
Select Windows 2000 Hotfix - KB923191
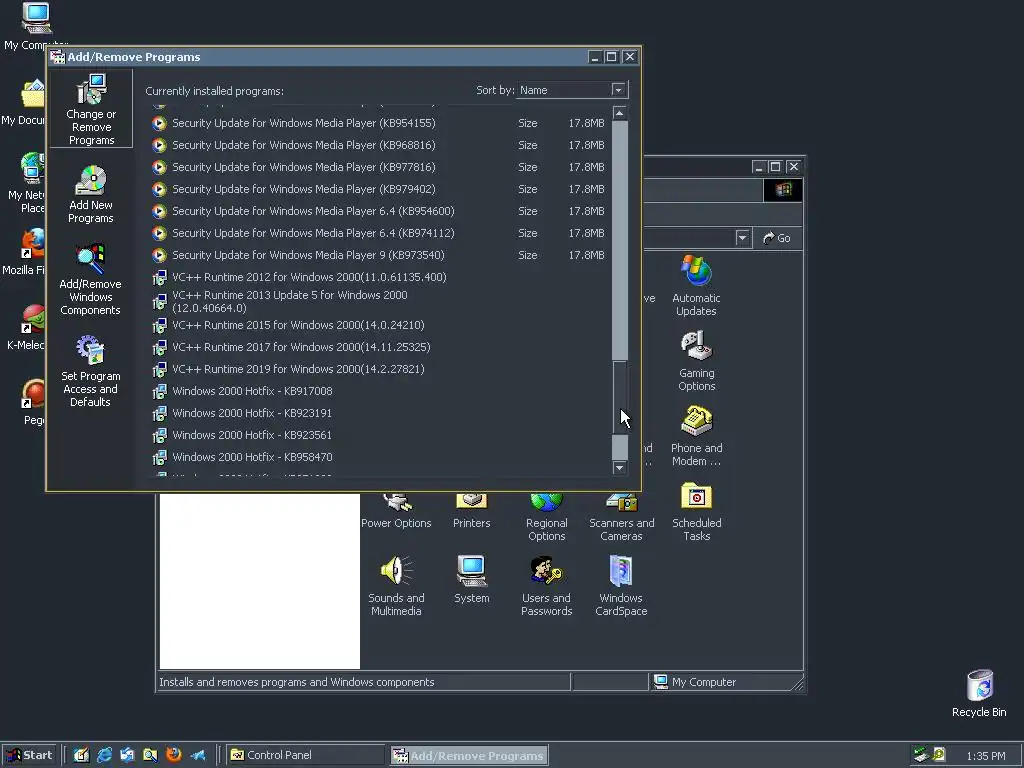click(x=379, y=413)
